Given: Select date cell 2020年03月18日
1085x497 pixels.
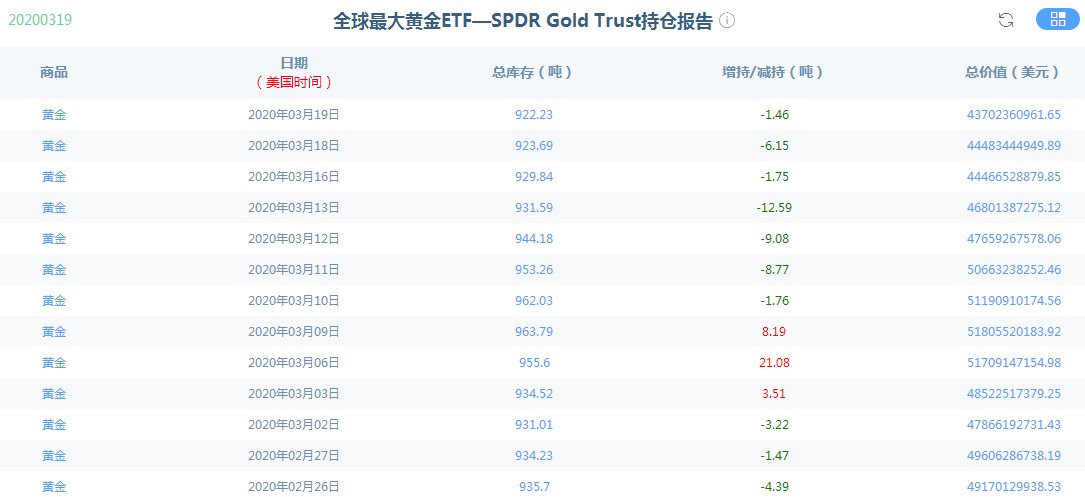Looking at the screenshot, I should point(294,146).
